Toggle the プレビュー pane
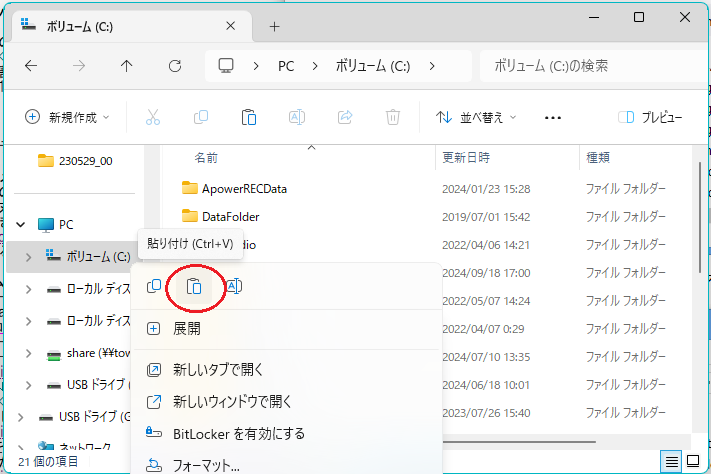Image resolution: width=711 pixels, height=474 pixels. [x=650, y=117]
